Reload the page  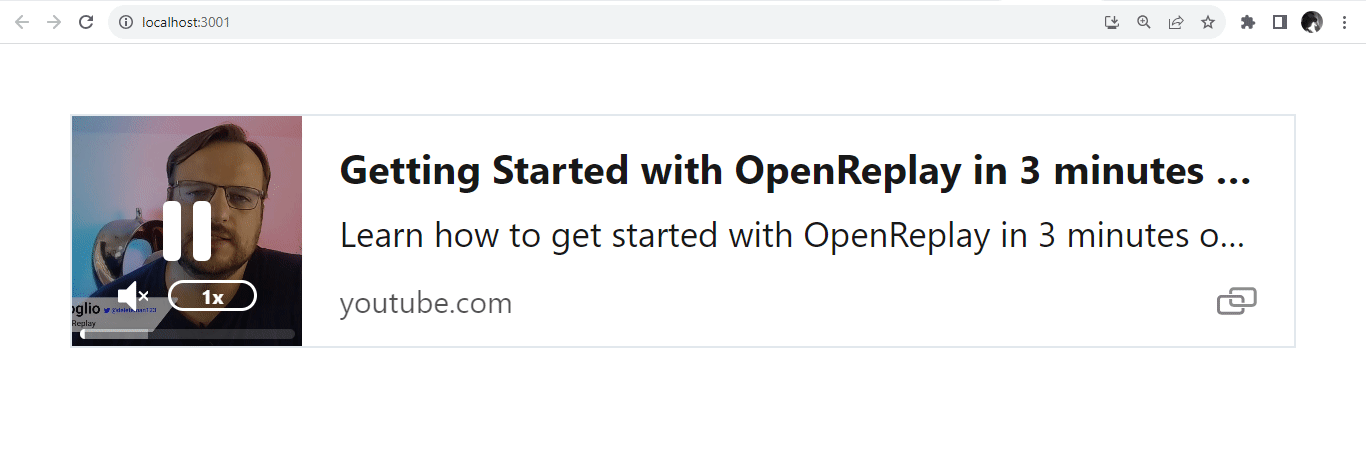[x=86, y=22]
